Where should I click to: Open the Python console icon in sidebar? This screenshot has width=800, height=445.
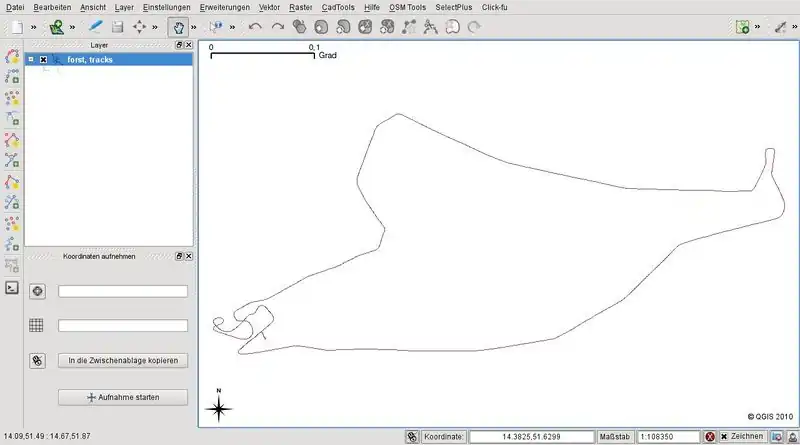tap(12, 287)
